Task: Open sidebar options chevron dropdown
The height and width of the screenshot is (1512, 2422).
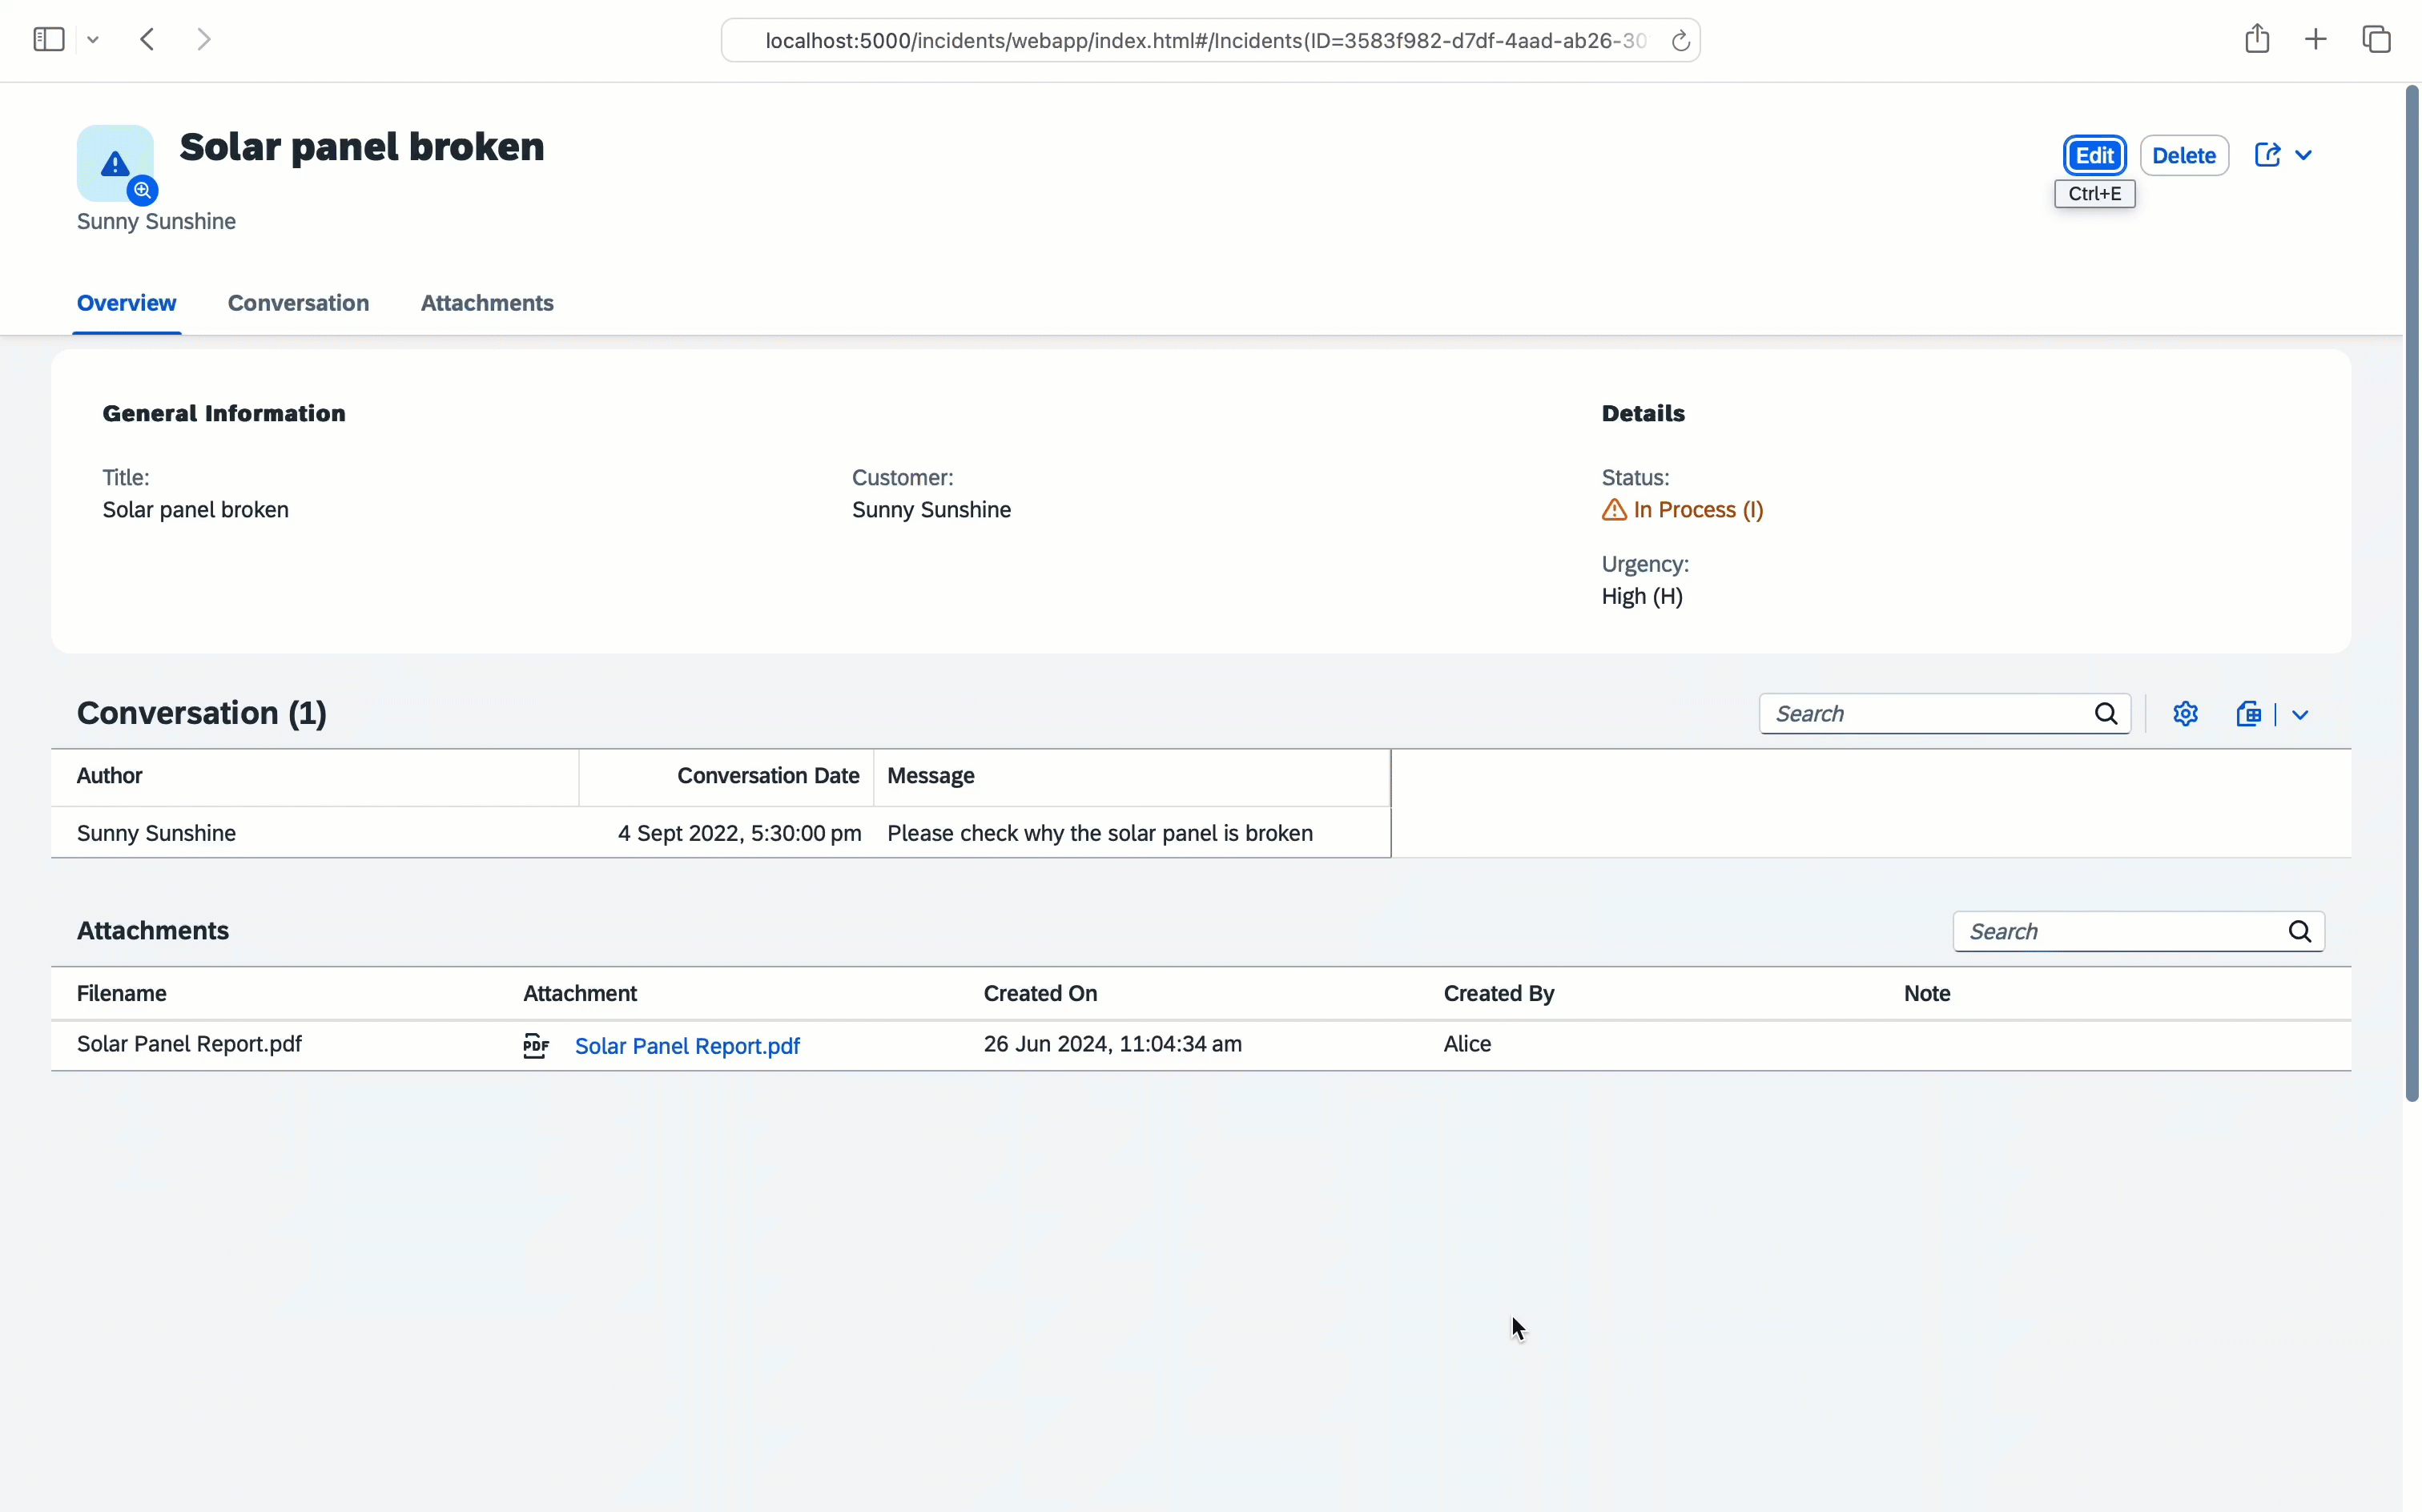Action: [x=93, y=40]
